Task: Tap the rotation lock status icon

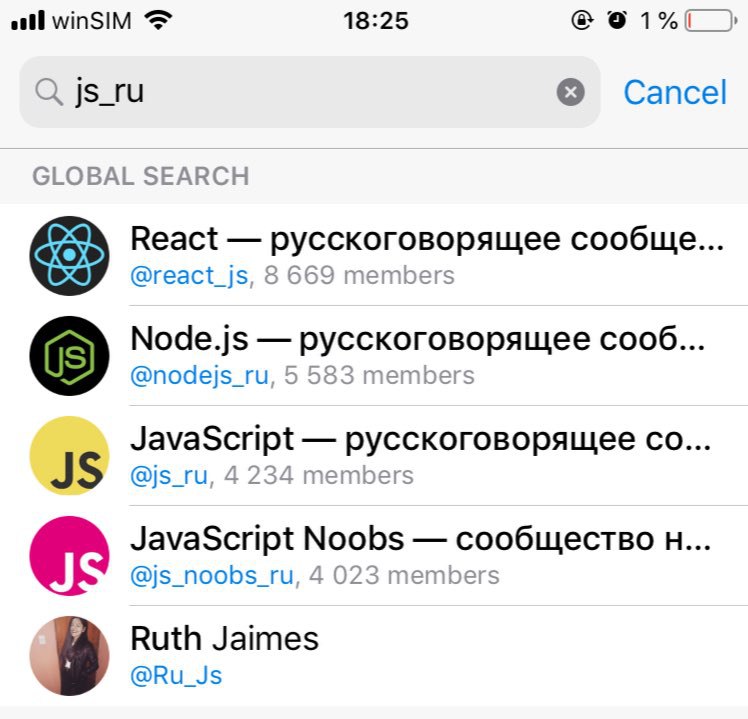Action: [x=582, y=21]
